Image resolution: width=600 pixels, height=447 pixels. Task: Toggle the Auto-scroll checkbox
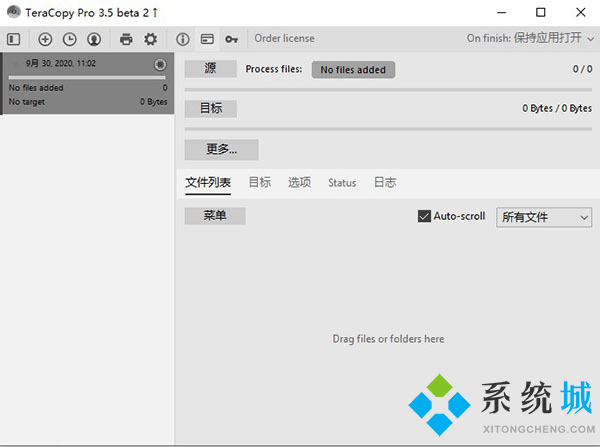(x=424, y=216)
